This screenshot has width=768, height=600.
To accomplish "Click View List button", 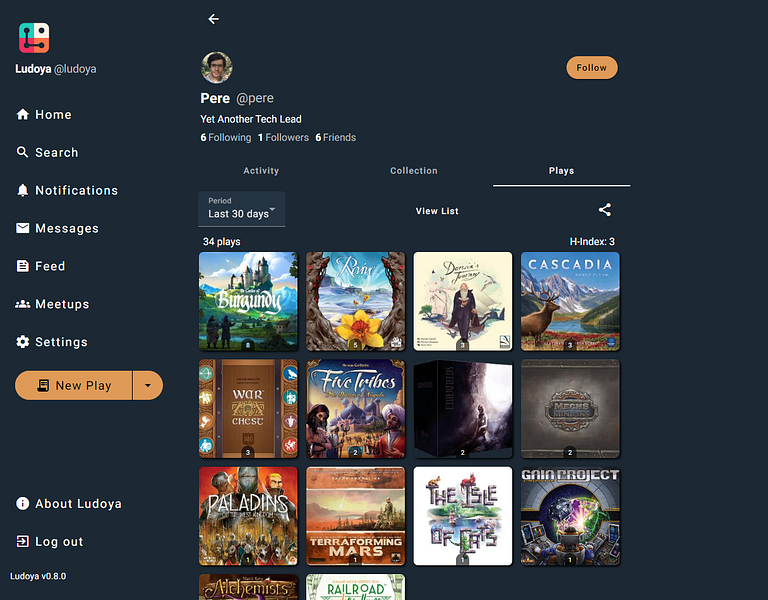I will (437, 211).
